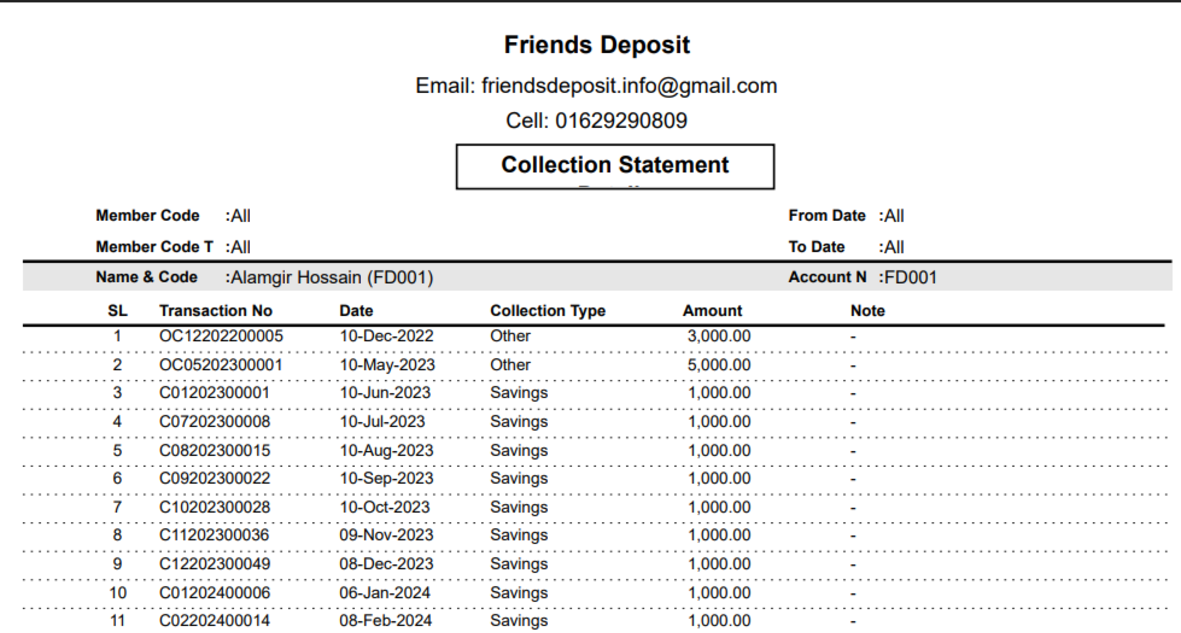Click the Amount column header
This screenshot has height=633, width=1181.
712,311
